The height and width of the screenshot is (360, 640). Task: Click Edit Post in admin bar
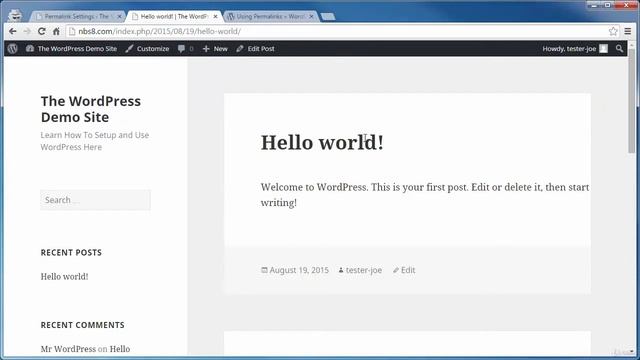(x=256, y=49)
